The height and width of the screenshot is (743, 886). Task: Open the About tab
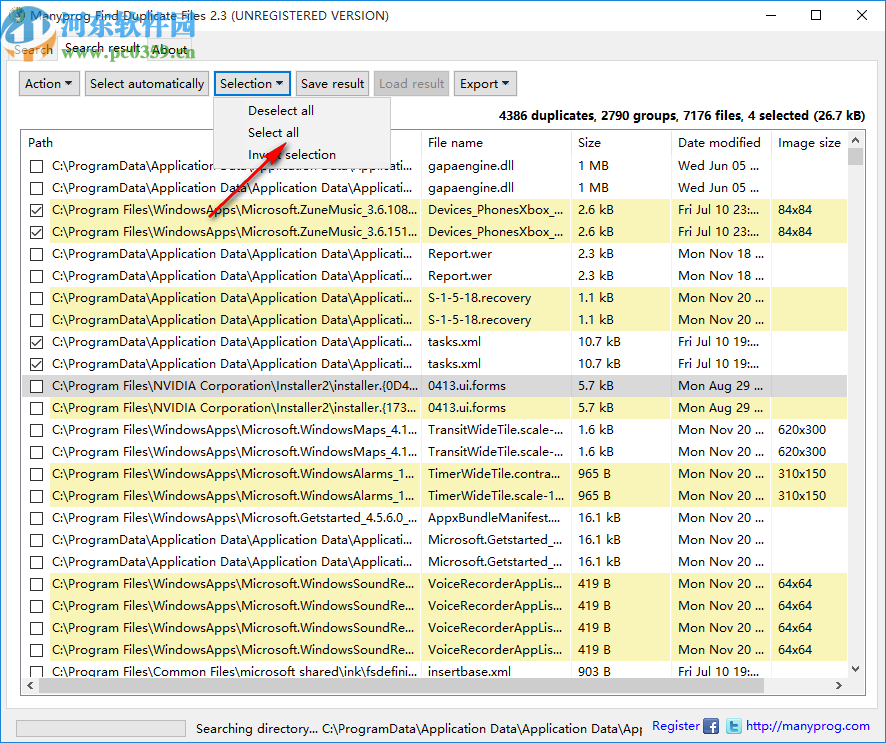click(169, 48)
